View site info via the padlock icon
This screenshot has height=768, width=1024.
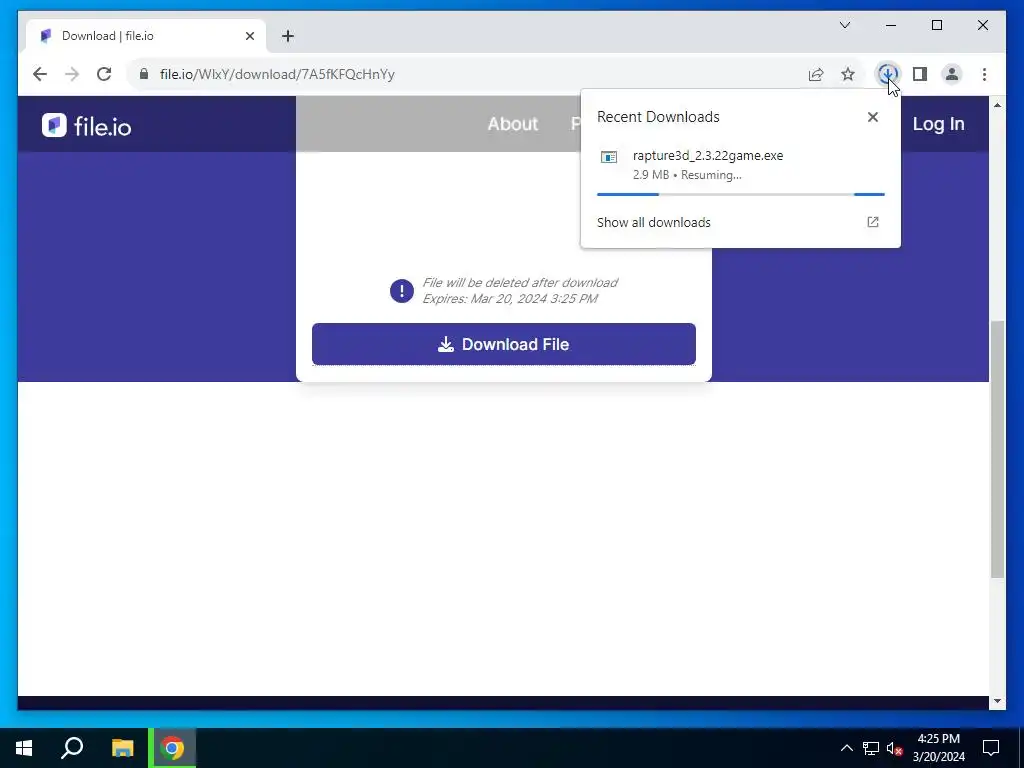click(144, 74)
